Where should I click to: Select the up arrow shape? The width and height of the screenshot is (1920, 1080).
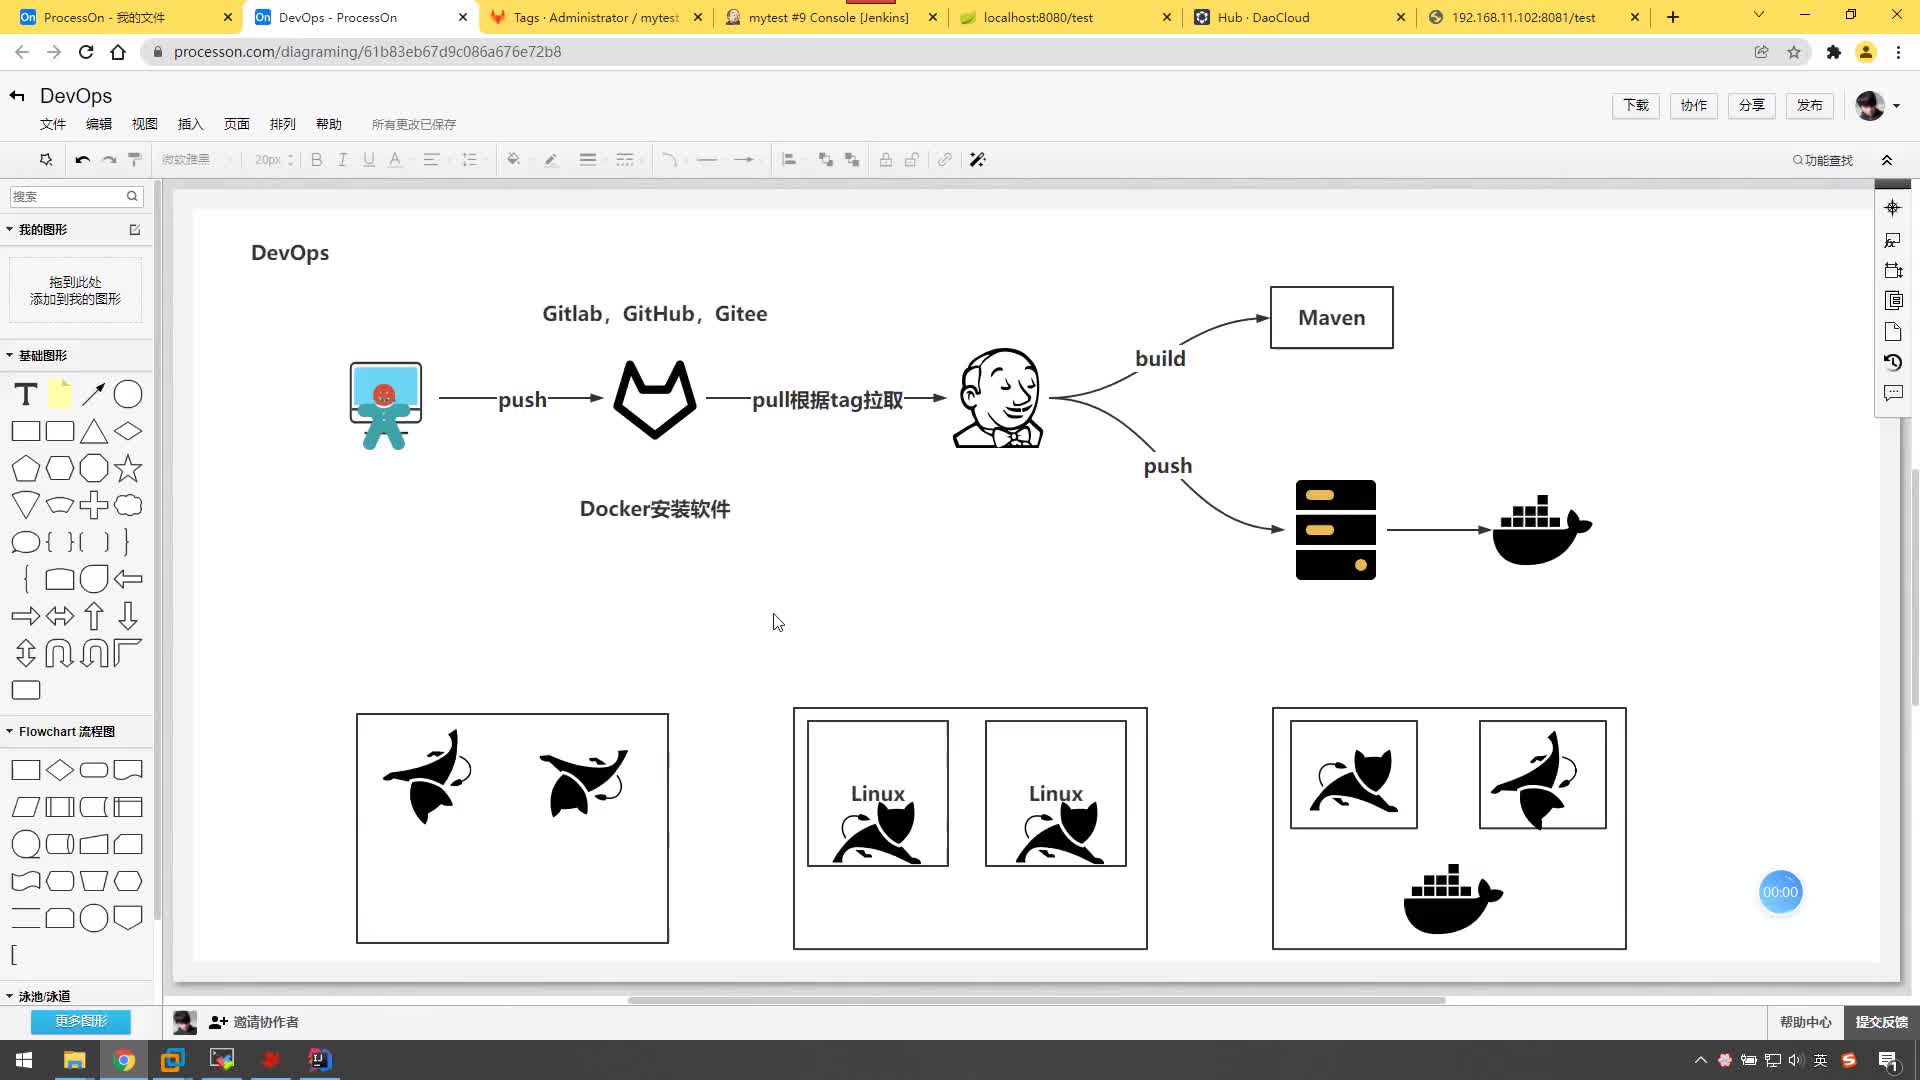tap(94, 616)
